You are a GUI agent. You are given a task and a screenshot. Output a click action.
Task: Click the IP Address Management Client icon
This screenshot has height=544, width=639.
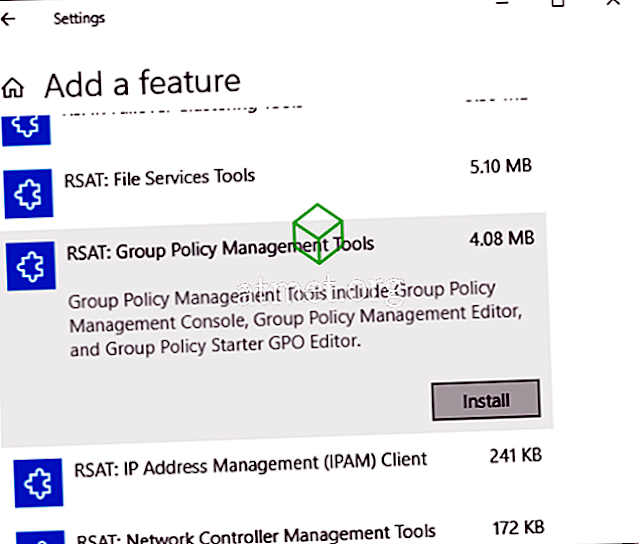click(x=38, y=483)
